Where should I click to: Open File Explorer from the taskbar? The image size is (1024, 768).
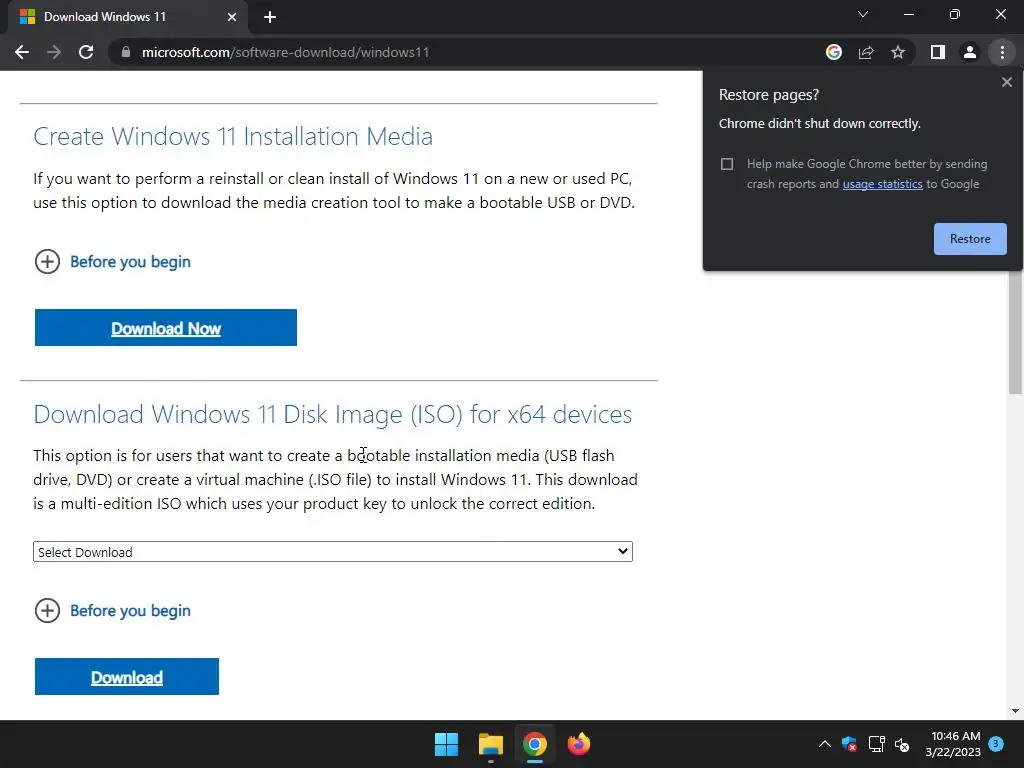click(x=490, y=744)
